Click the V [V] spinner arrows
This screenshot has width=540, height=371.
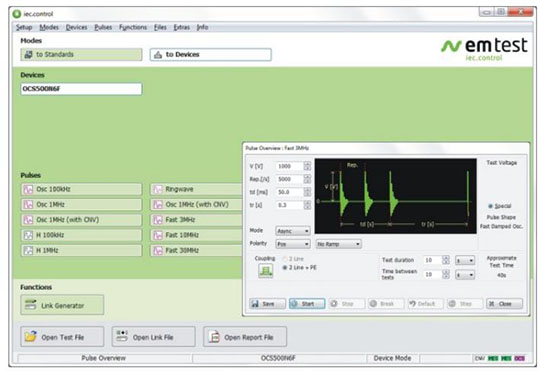coord(307,166)
